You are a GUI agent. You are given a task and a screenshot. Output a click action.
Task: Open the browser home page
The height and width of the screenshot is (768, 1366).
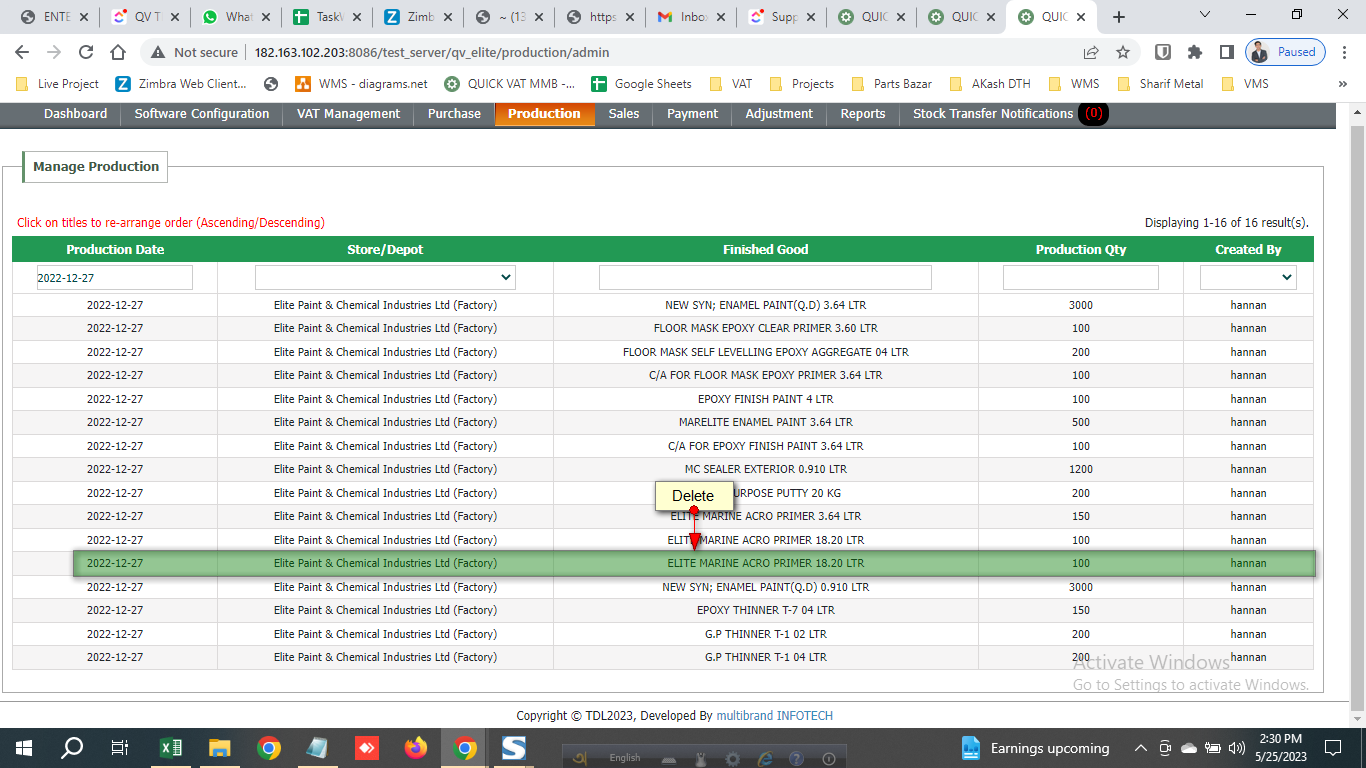118,52
